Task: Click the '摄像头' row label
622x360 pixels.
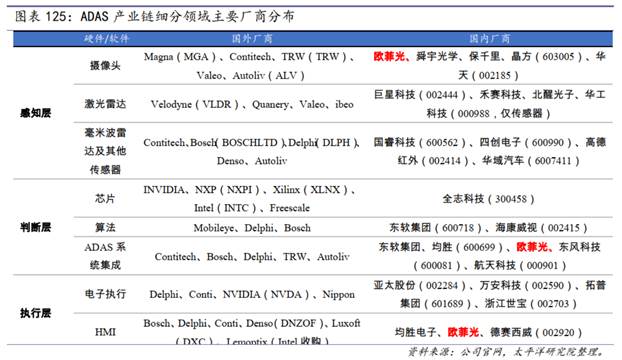Action: coord(105,65)
